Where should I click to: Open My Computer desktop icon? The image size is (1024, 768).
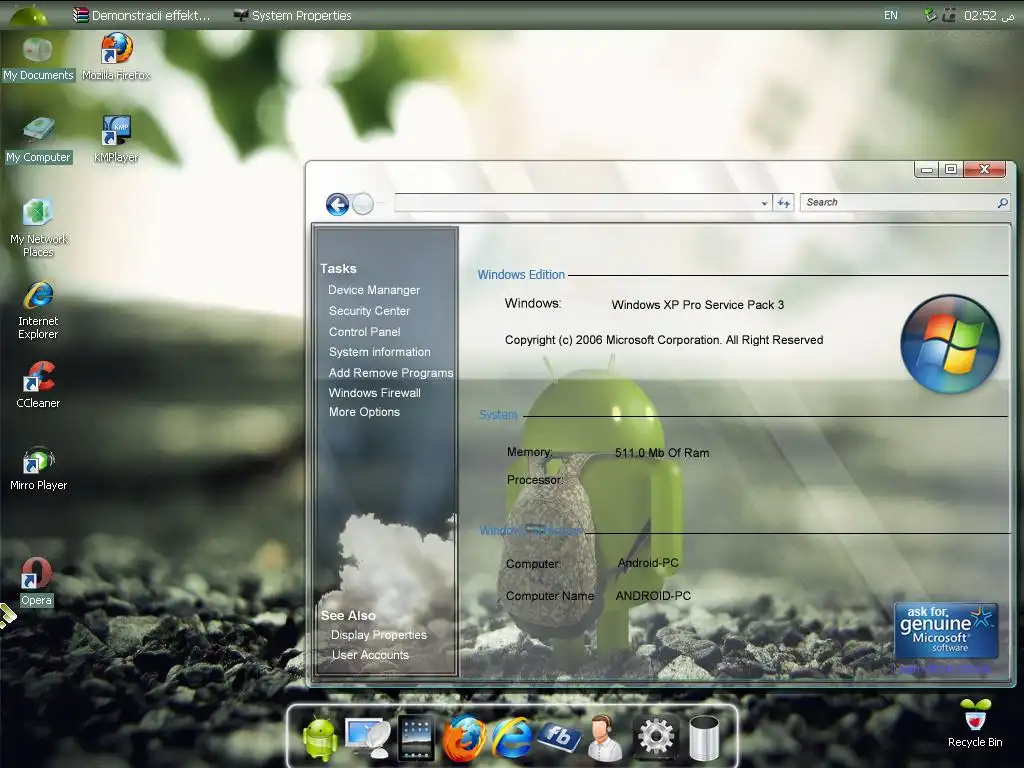(x=38, y=140)
